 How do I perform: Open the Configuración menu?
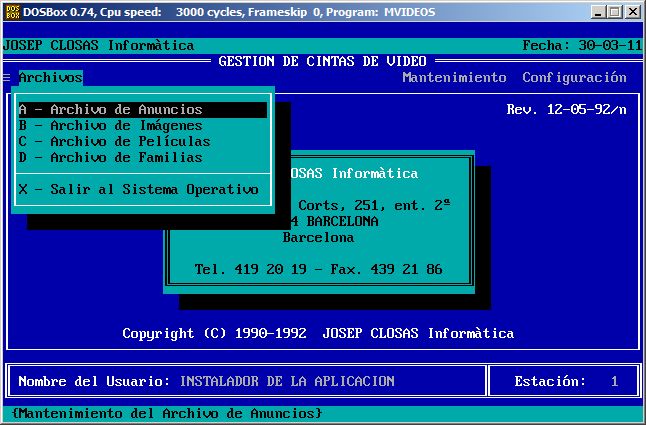tap(574, 78)
